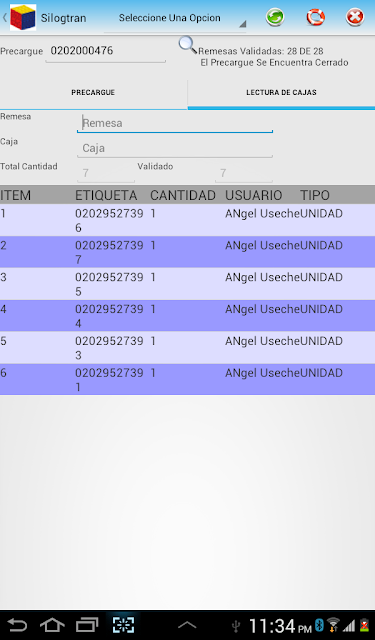The image size is (375, 640).
Task: Expand the up-chevron in navigation bar
Action: pos(187,625)
